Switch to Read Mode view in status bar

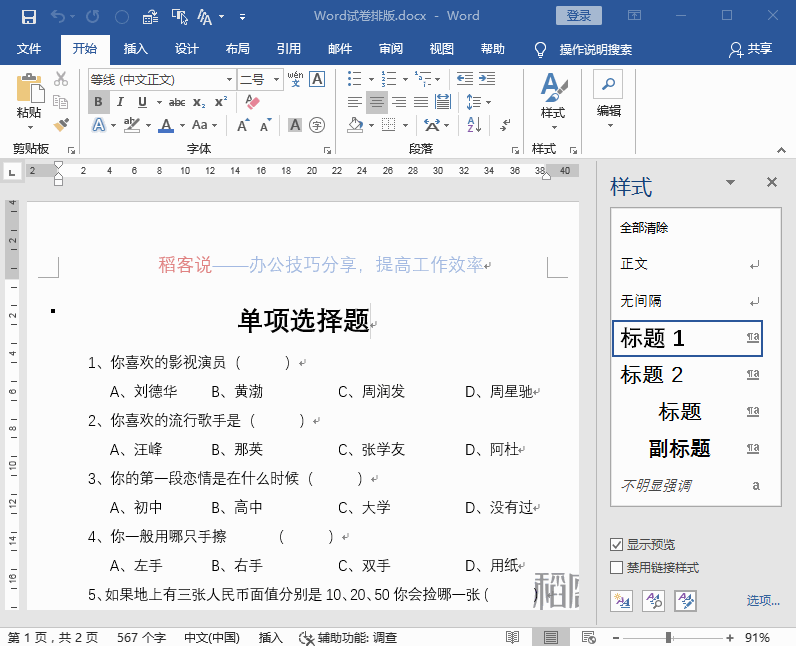513,637
